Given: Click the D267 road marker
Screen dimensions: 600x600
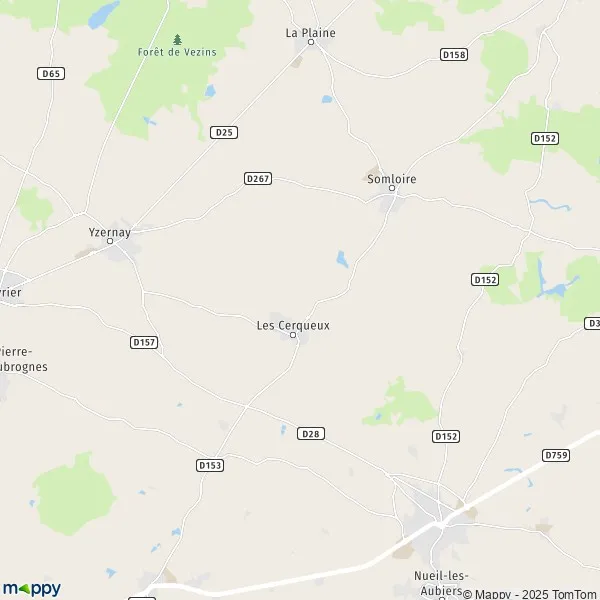Looking at the screenshot, I should click(x=258, y=178).
